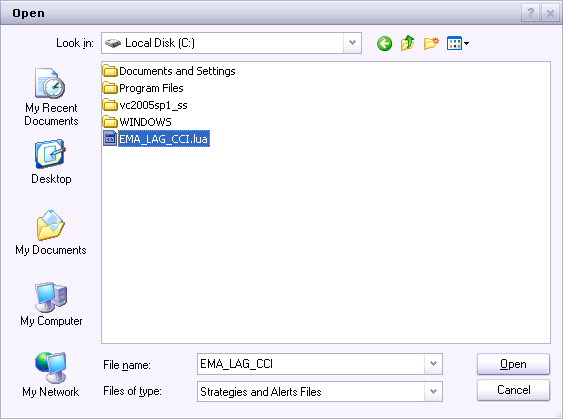The image size is (563, 419).
Task: Select the text 'Program Files'
Action: [151, 88]
